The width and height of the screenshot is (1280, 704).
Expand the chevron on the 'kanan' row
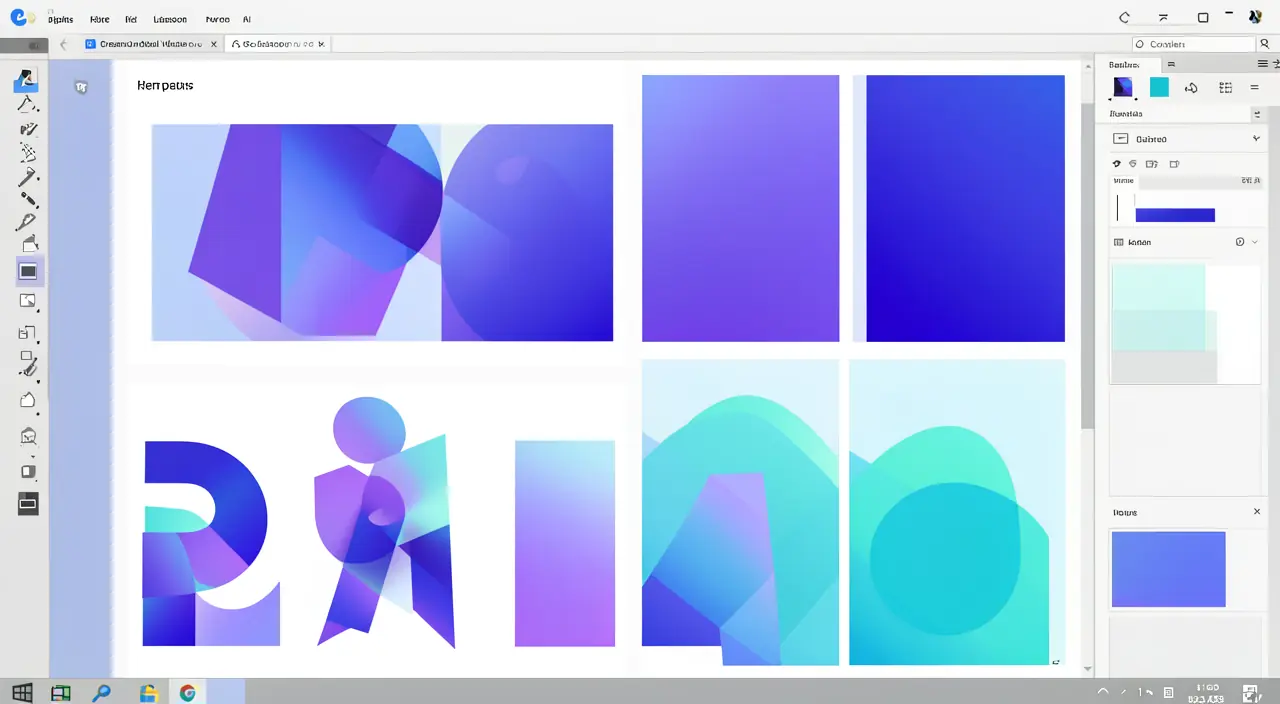pos(1254,242)
